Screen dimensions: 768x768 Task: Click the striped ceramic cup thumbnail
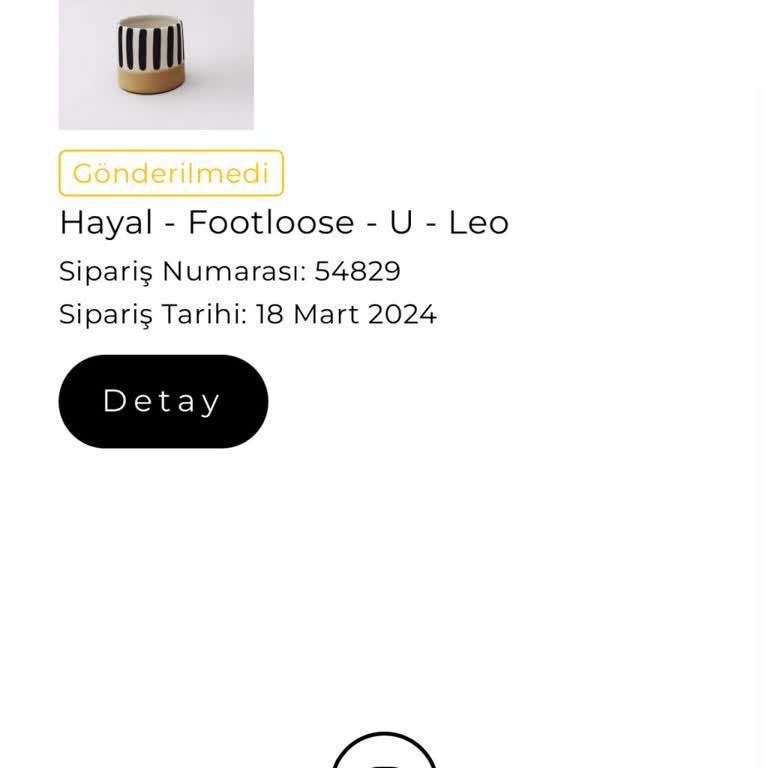tap(156, 62)
